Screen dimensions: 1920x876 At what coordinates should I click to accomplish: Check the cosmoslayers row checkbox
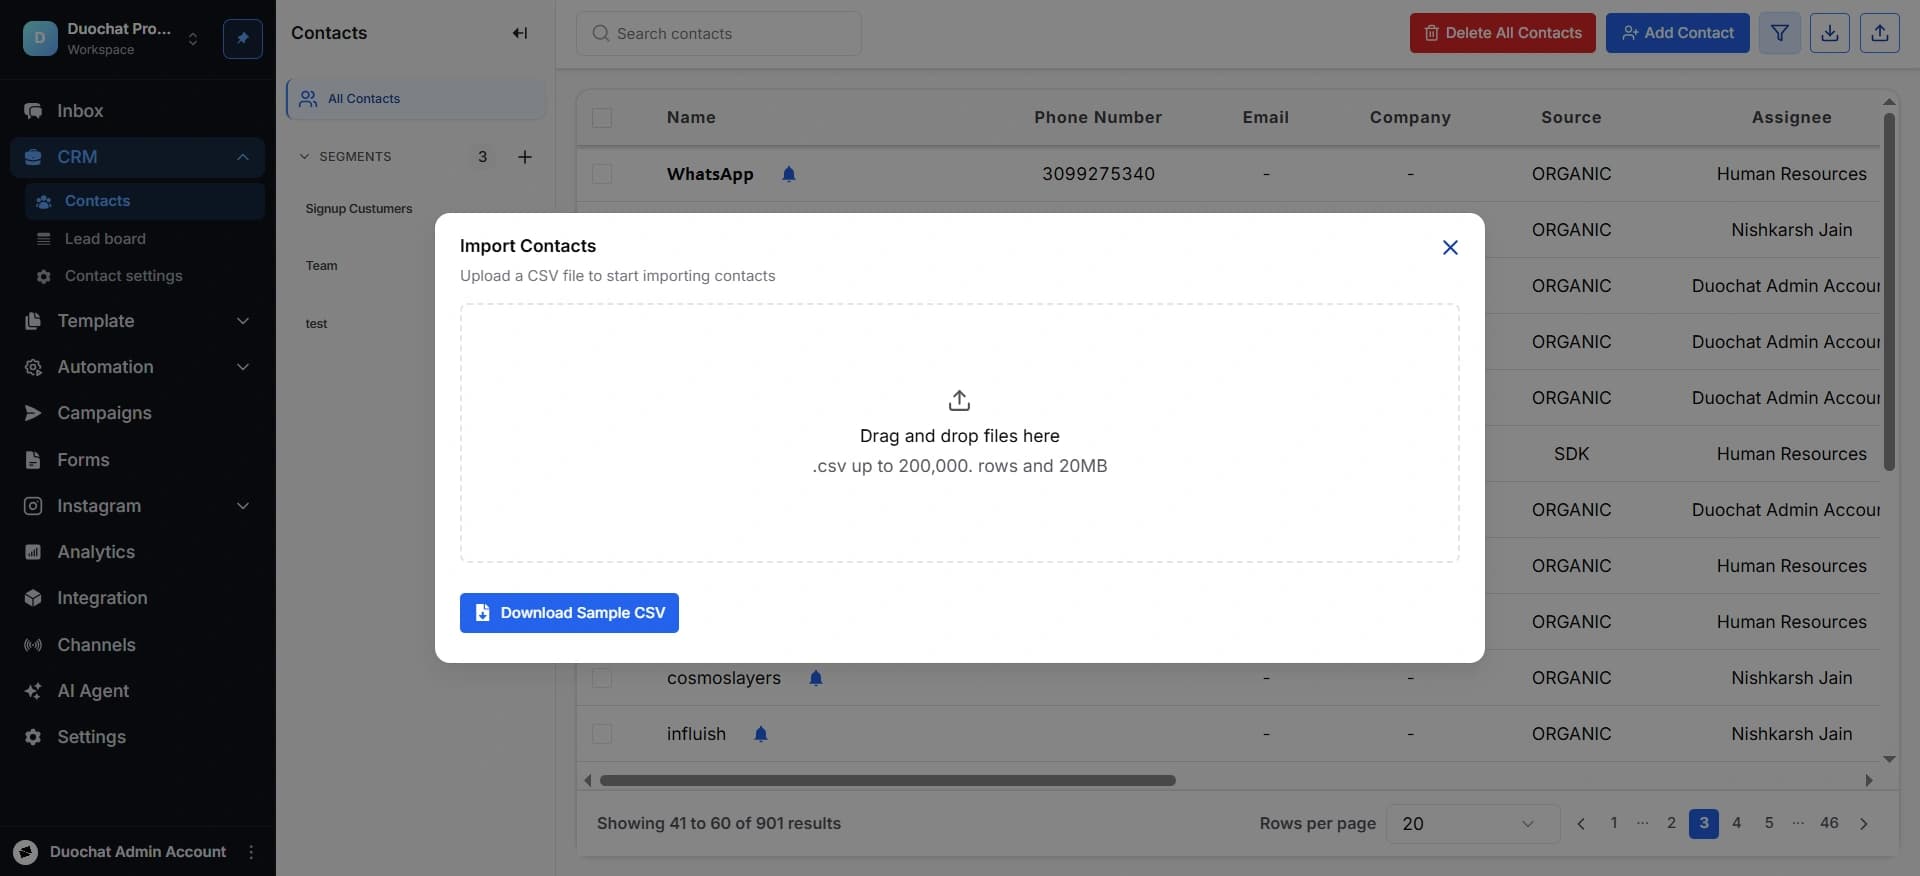point(602,678)
